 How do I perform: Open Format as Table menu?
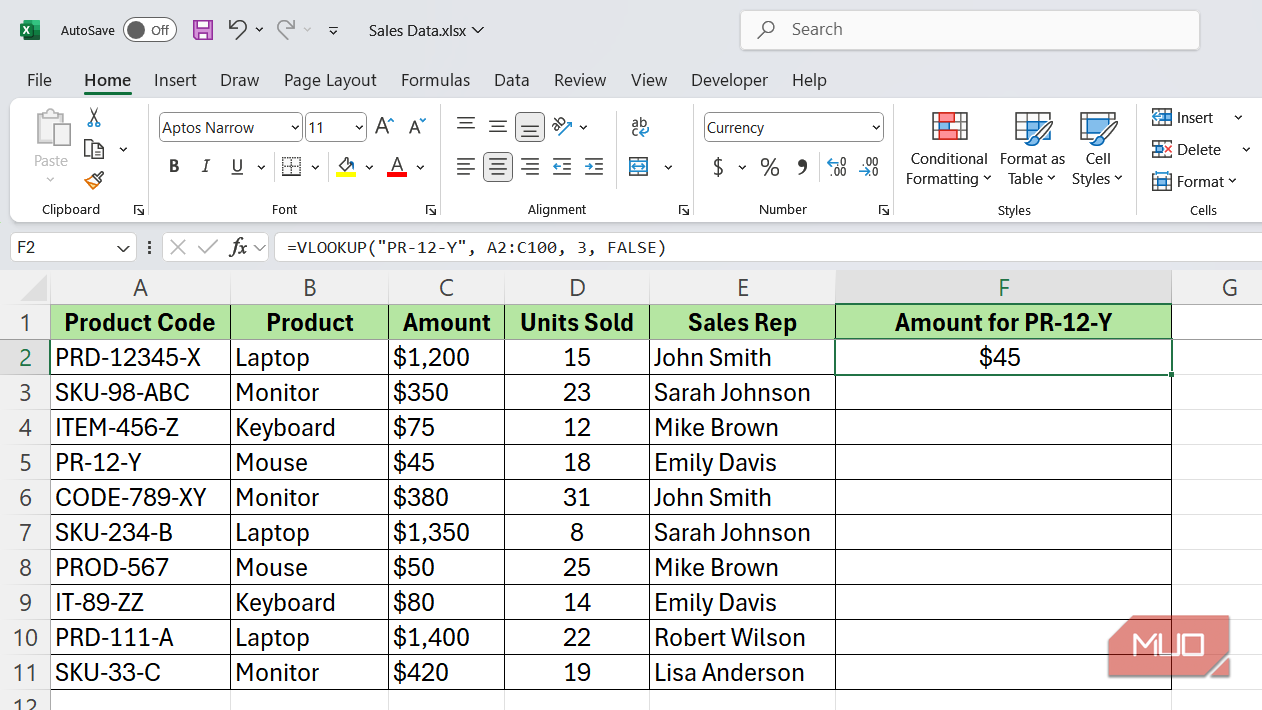click(x=1032, y=148)
